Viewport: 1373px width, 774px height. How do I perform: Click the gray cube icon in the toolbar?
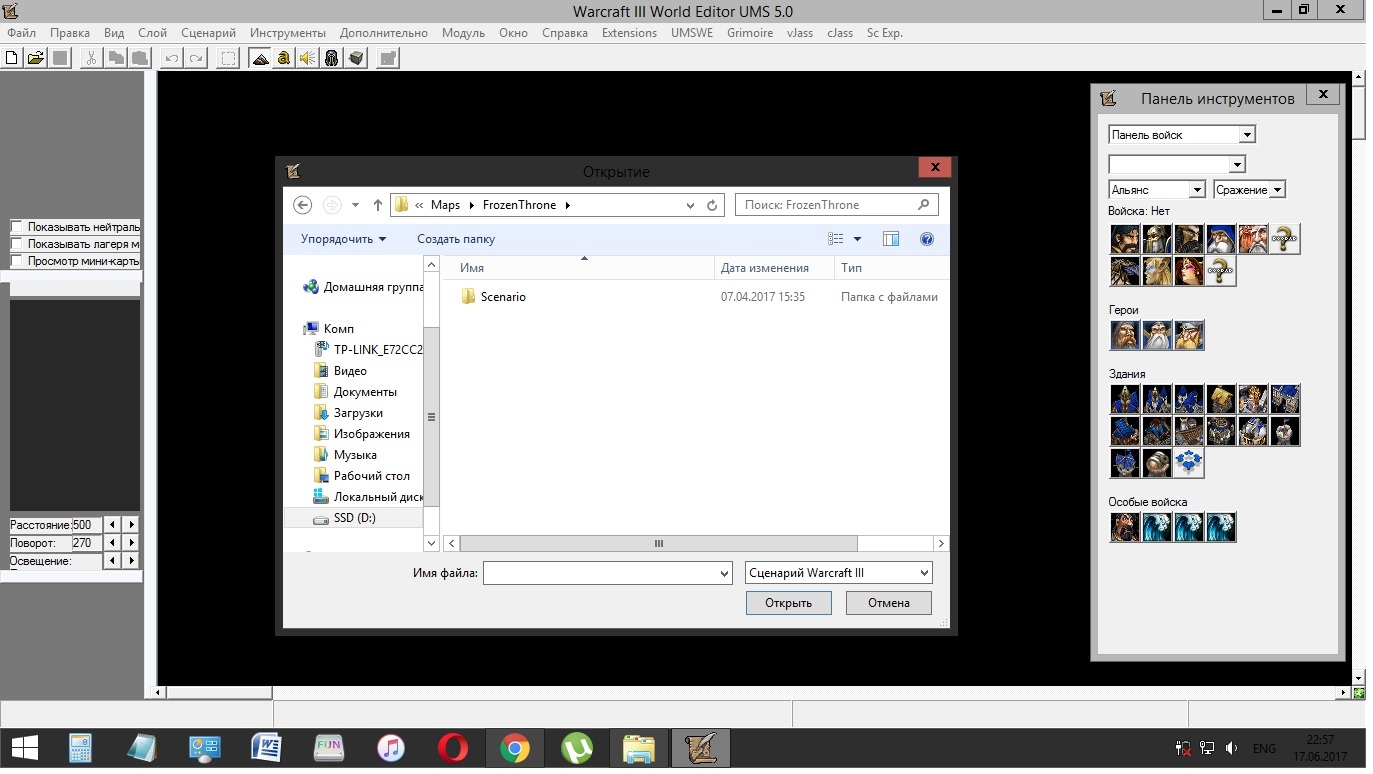(x=356, y=58)
